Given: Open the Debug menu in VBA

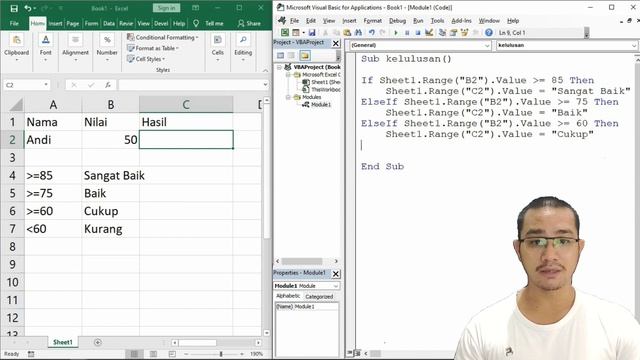Looking at the screenshot, I should point(397,20).
